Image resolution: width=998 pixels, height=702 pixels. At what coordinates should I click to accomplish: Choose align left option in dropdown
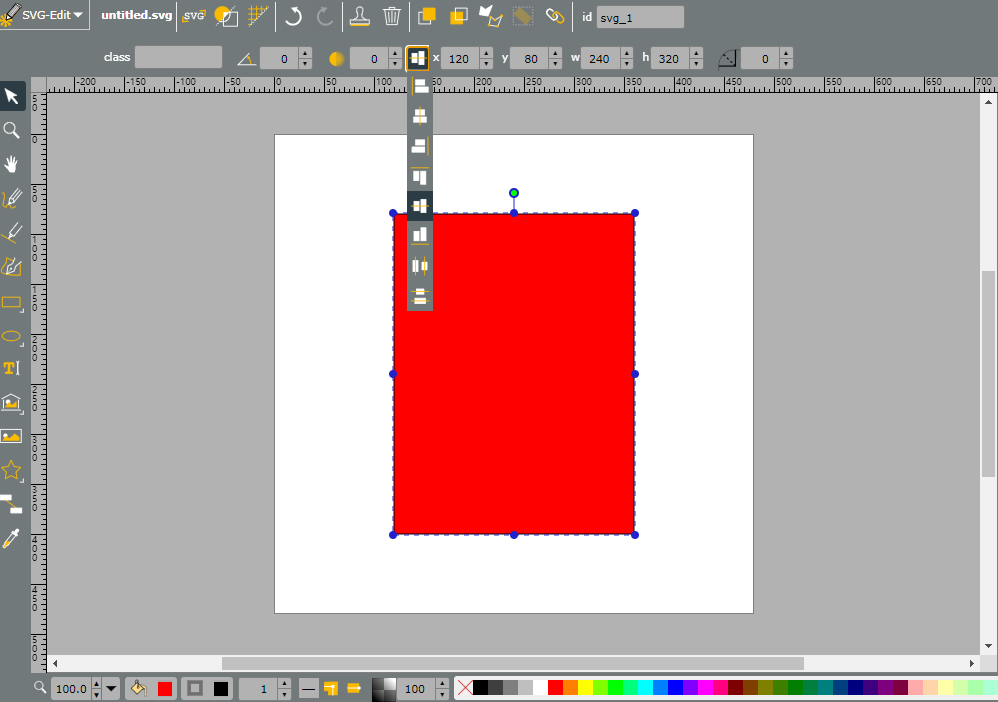(x=420, y=85)
